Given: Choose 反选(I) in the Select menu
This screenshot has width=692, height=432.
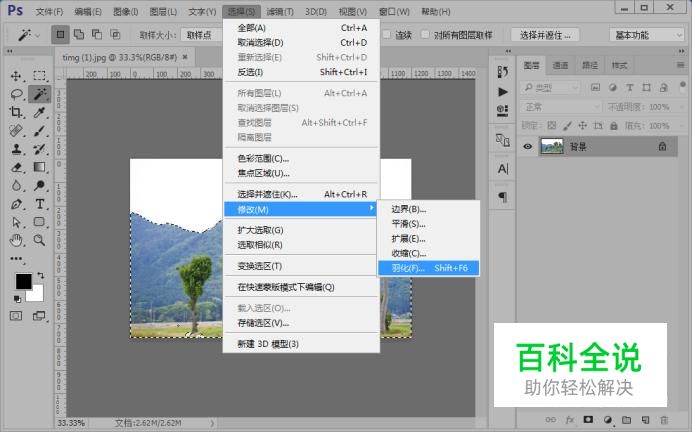Looking at the screenshot, I should pos(302,72).
